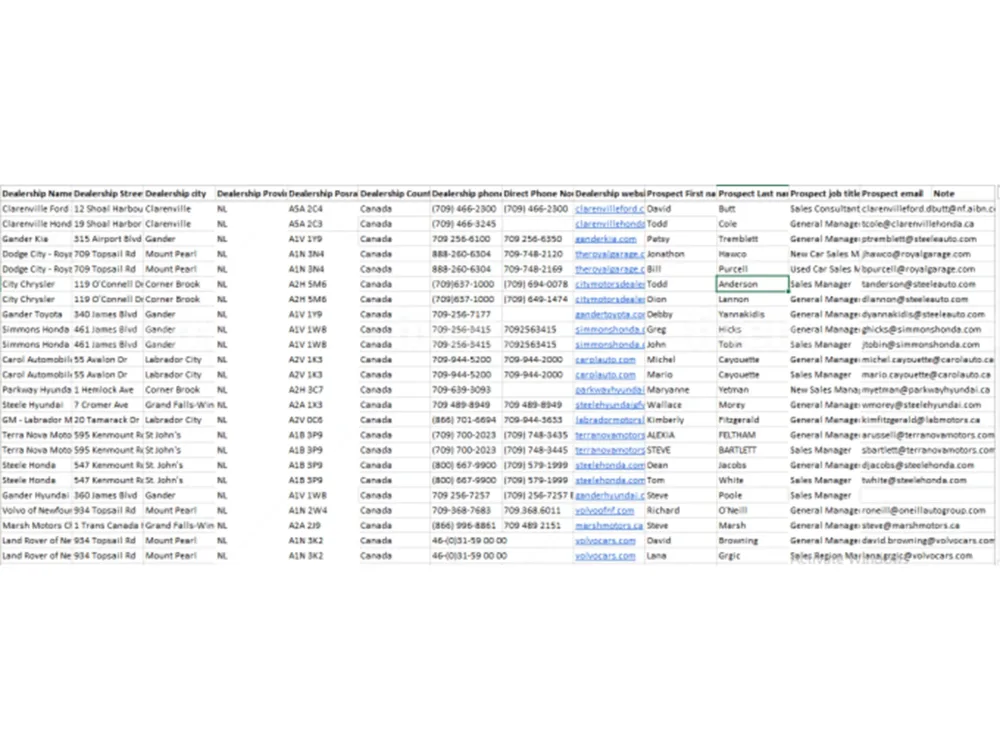Select the 'Purcell' last name cell
This screenshot has height=750, width=1000.
(x=753, y=269)
